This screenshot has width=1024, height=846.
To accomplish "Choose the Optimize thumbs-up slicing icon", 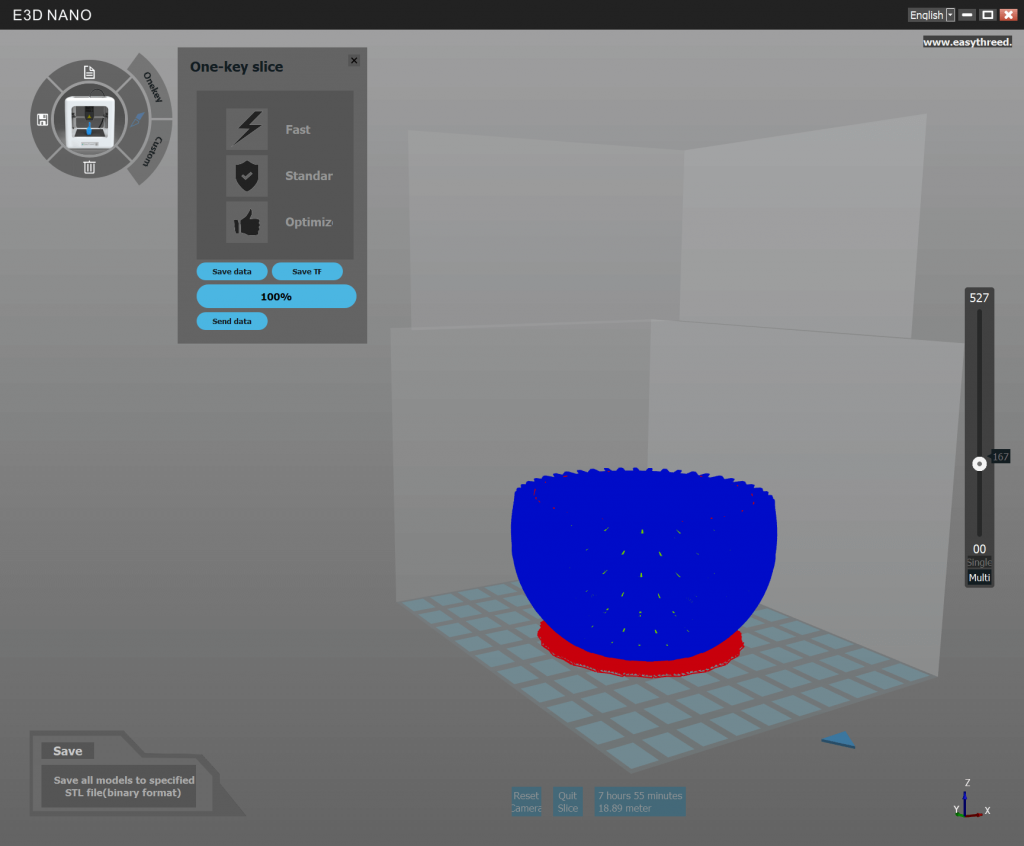I will (247, 222).
